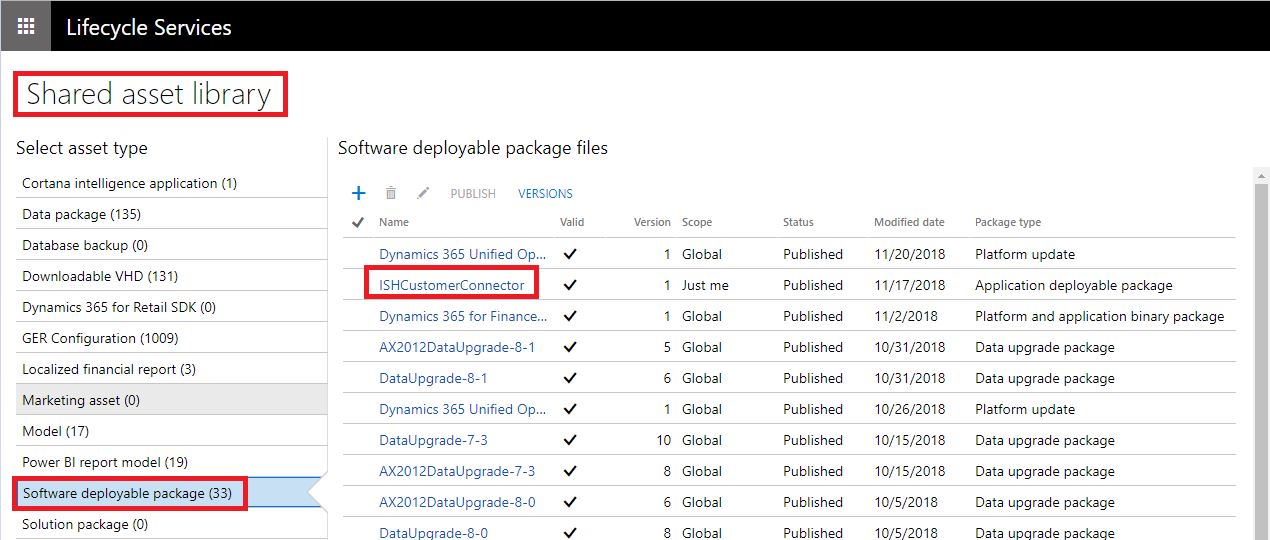Select Dynamics 365 for Retail SDK type
Screen dimensions: 1270x540
pyautogui.click(x=171, y=307)
